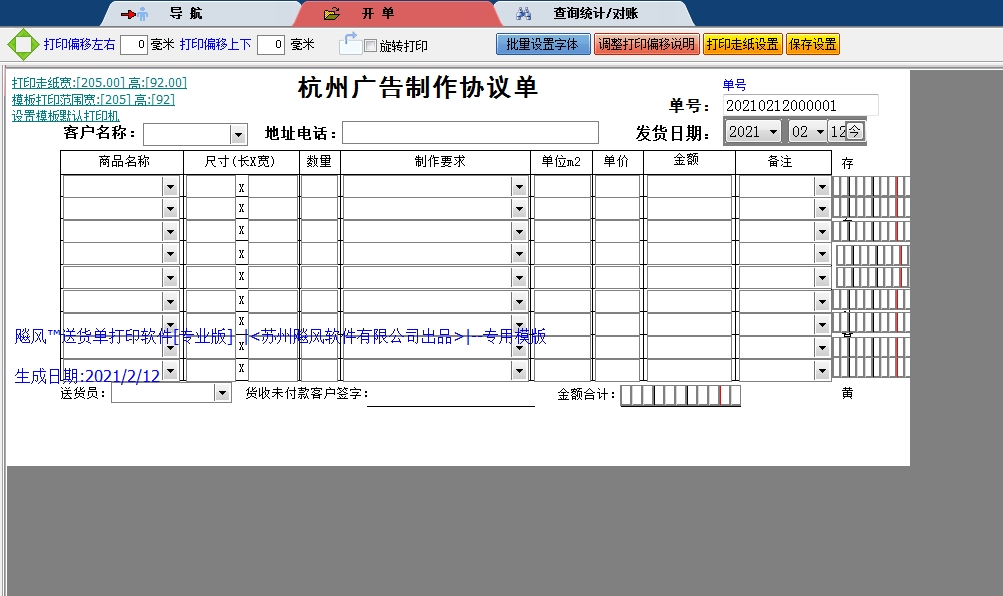
Task: Open first row 商品名称 dropdown arrow
Action: (x=170, y=187)
